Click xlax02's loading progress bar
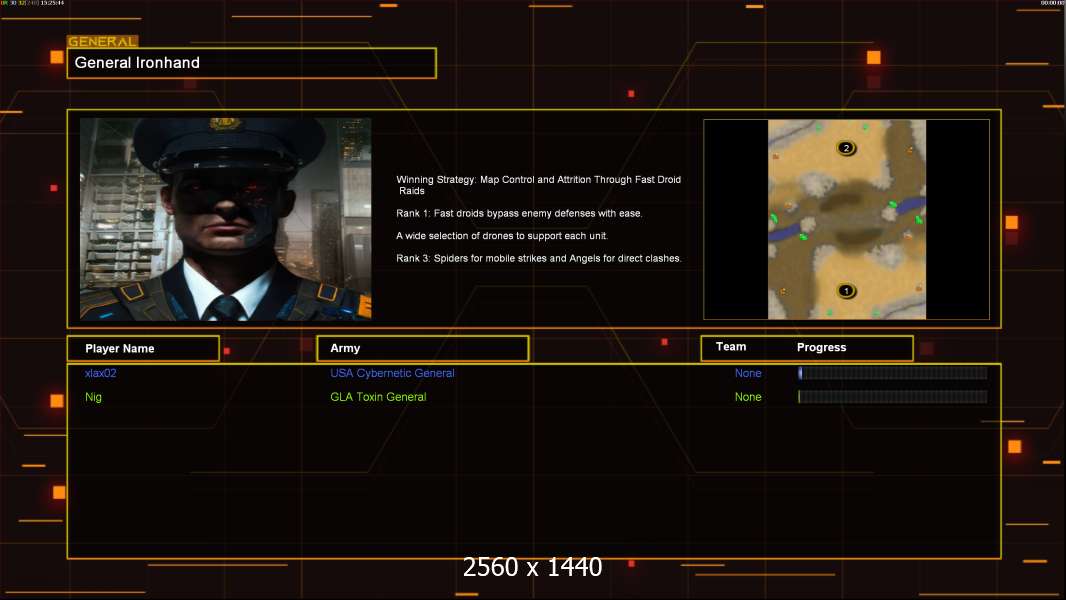The image size is (1066, 600). [x=893, y=372]
